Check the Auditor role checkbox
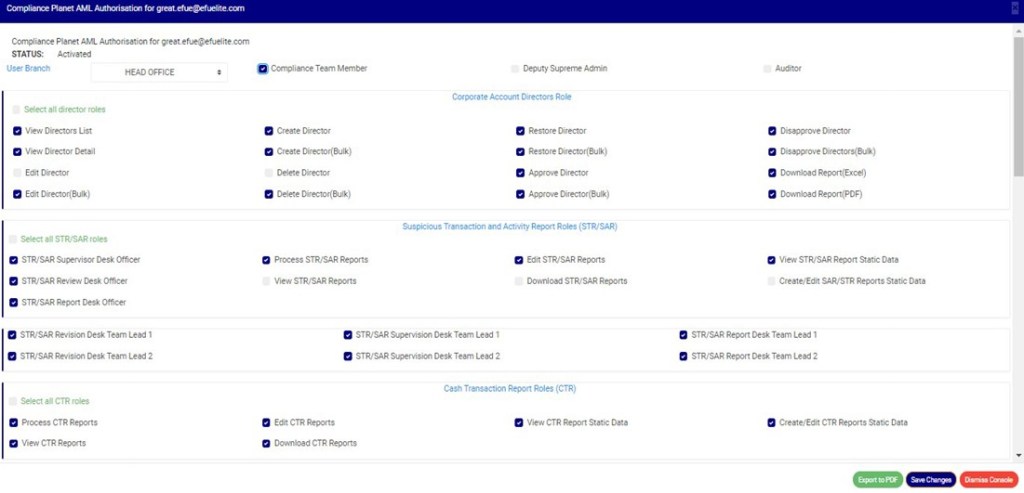Screen dimensions: 1024x493 tap(767, 69)
